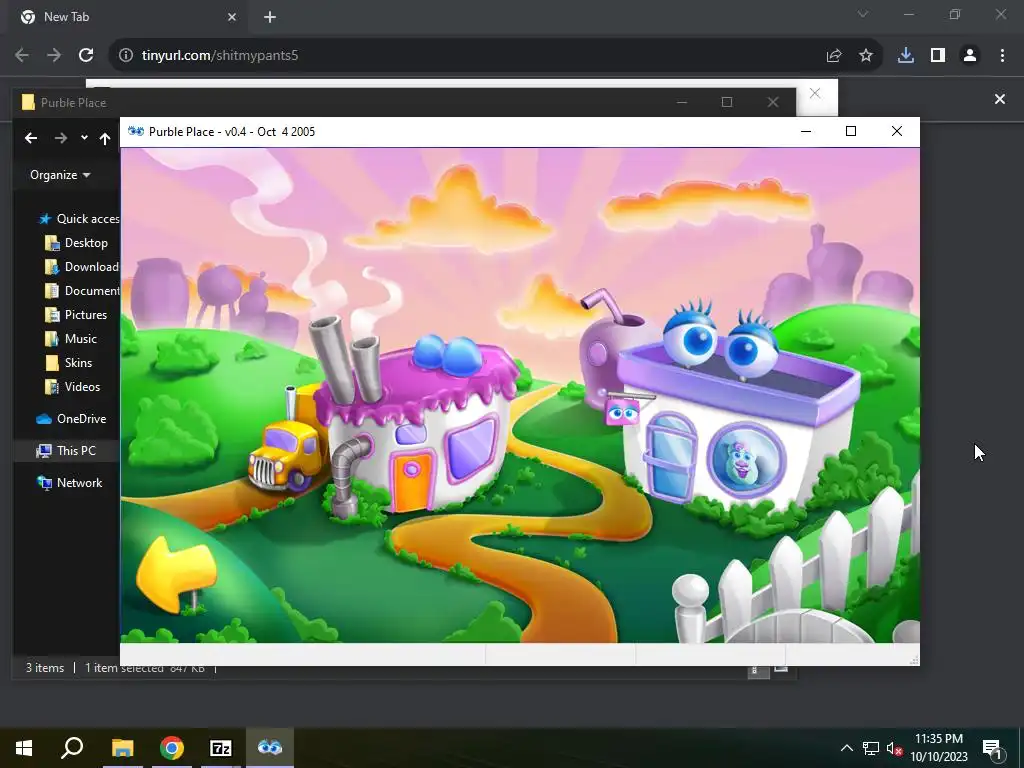Switch File Explorer to details view icon
Image resolution: width=1024 pixels, height=768 pixels.
pos(758,669)
